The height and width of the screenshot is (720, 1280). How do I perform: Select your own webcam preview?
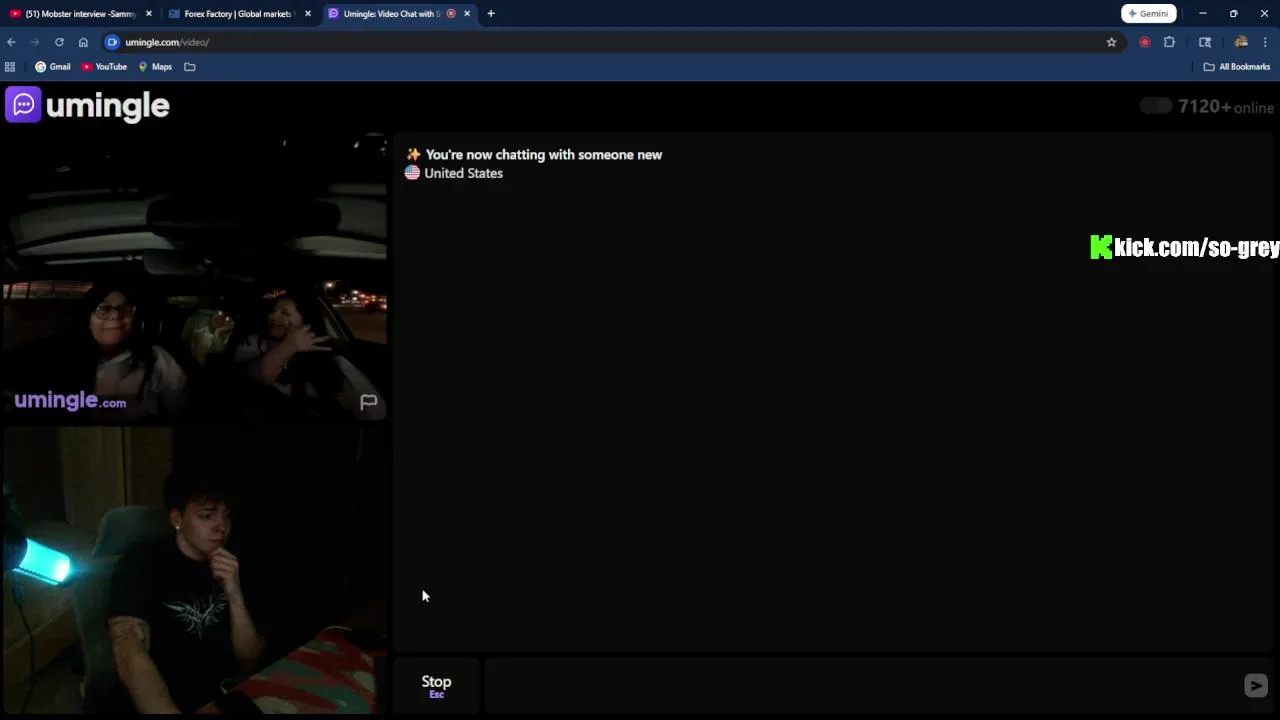tap(194, 570)
